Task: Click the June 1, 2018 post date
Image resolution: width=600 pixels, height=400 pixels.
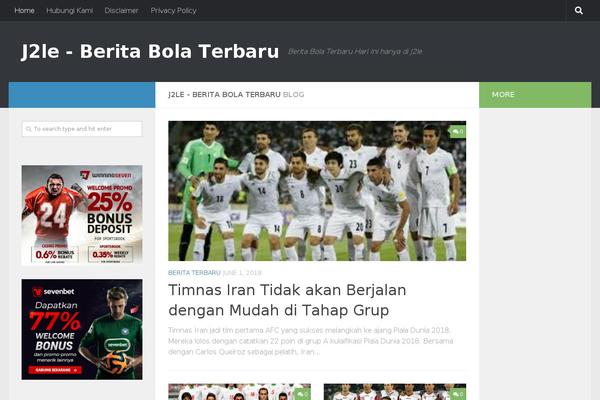Action: pos(242,273)
